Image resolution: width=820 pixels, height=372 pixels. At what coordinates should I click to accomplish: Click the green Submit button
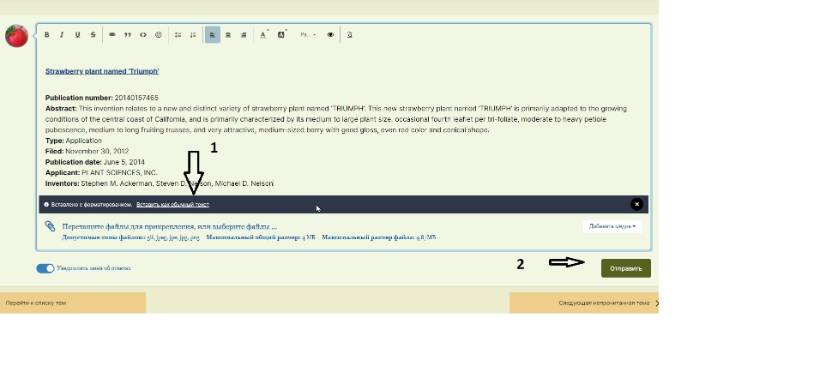pos(626,268)
